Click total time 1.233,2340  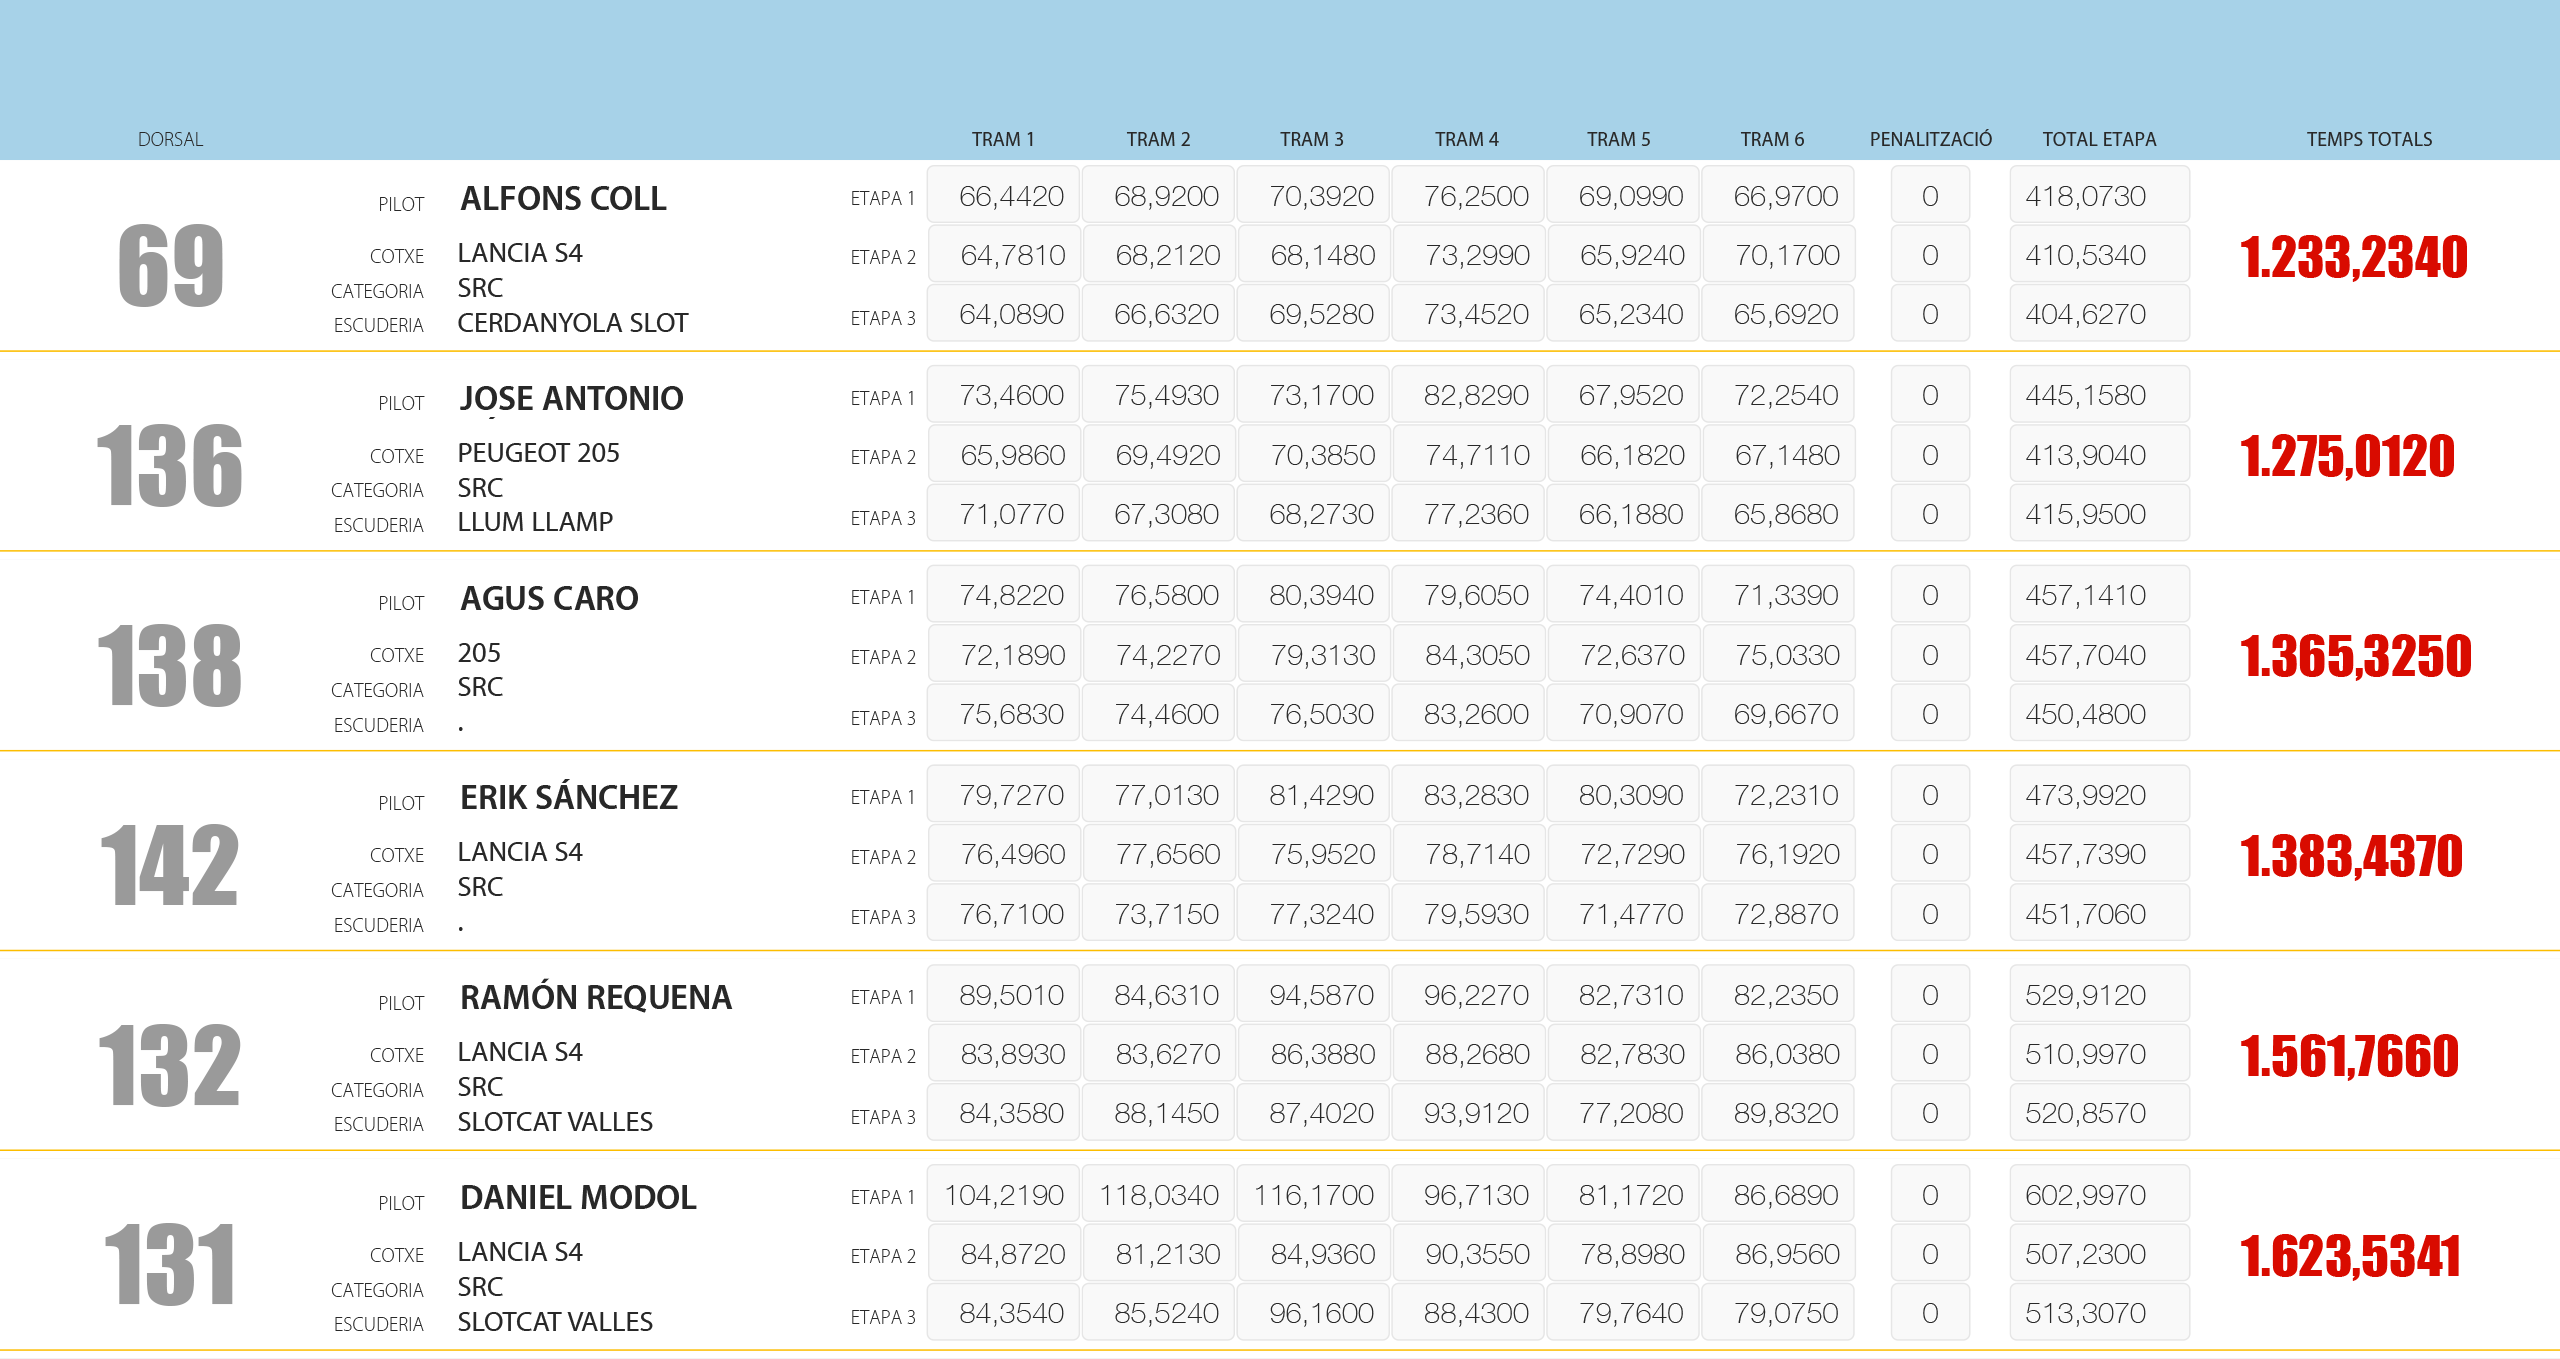(2353, 257)
